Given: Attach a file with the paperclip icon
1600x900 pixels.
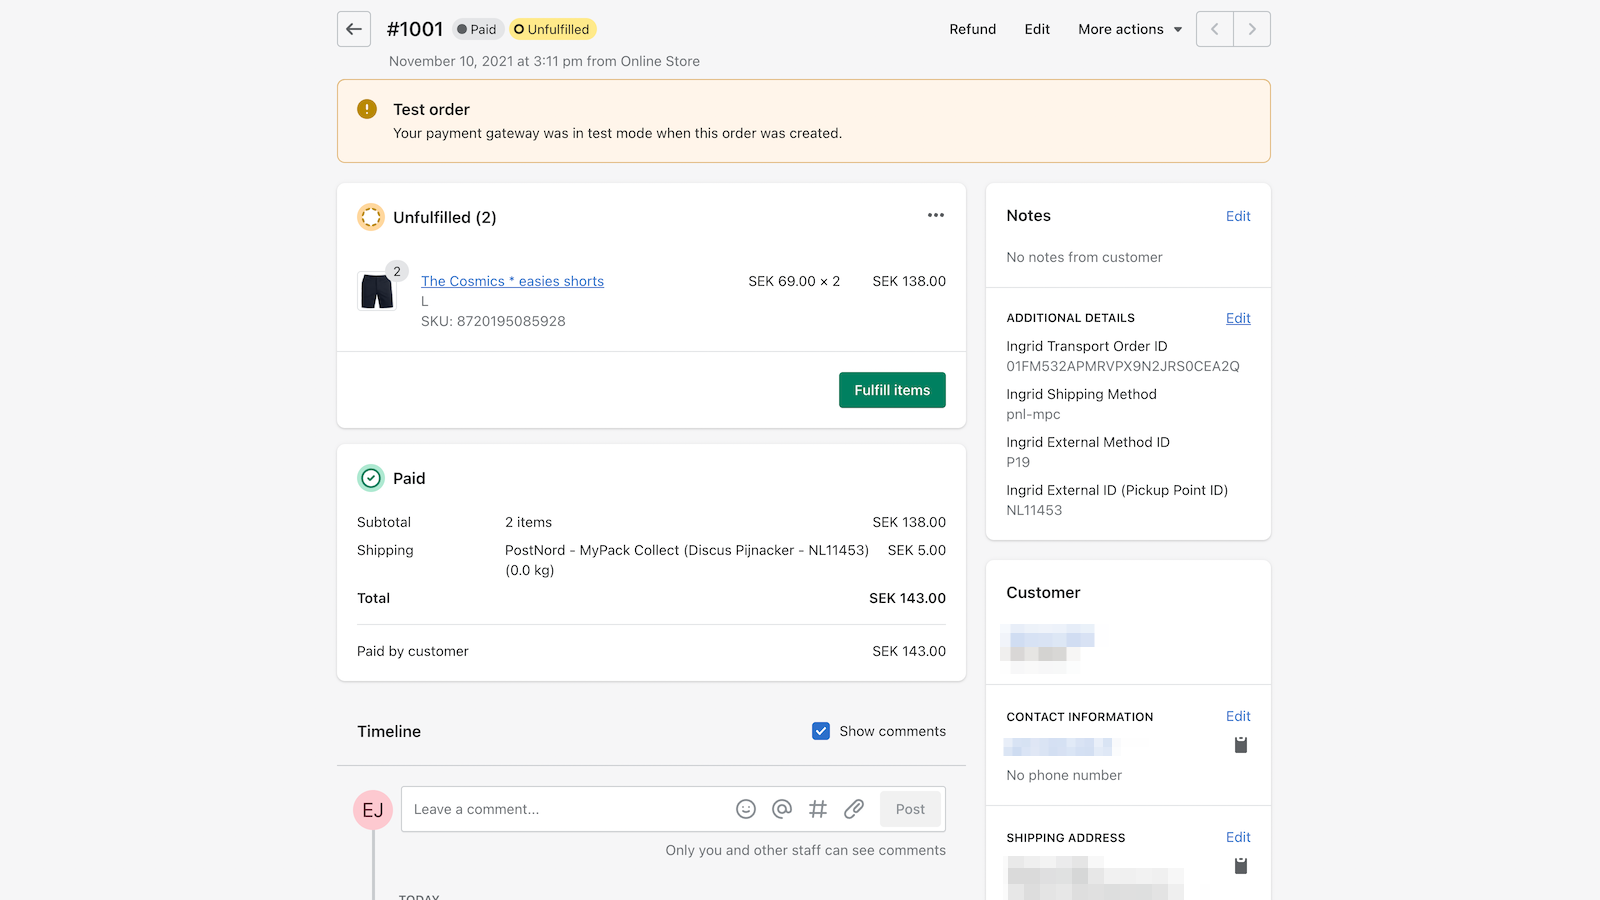Looking at the screenshot, I should coord(854,809).
